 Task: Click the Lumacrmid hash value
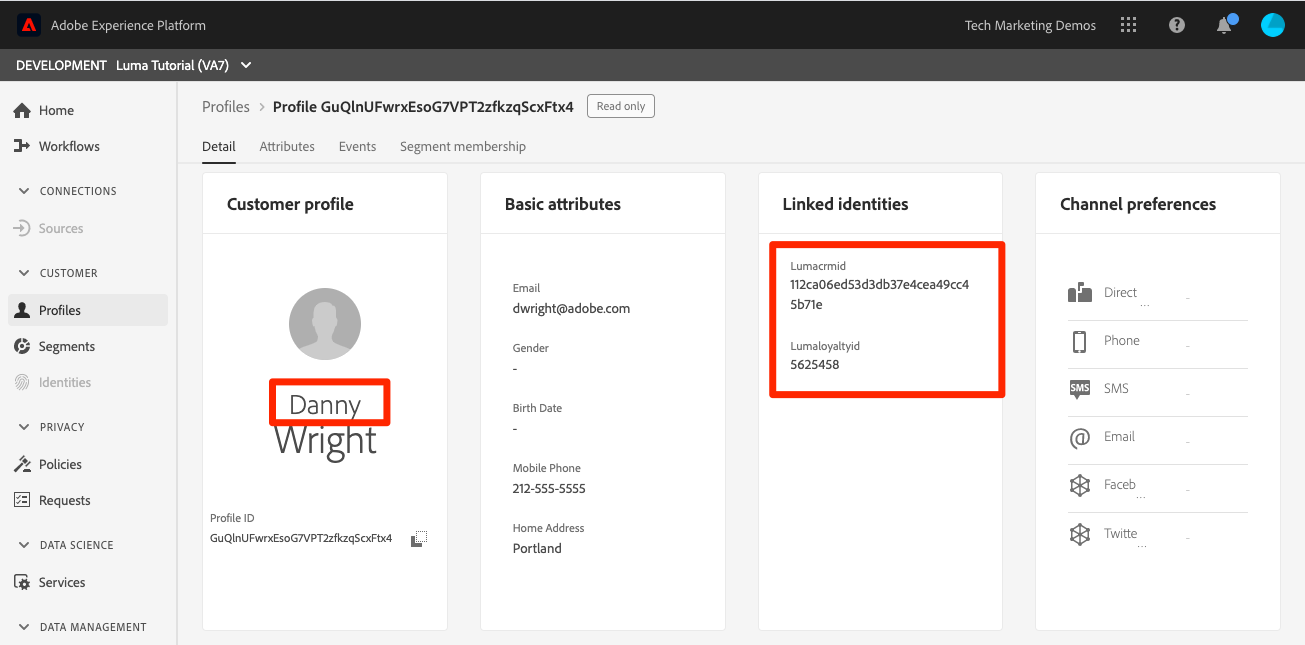880,294
